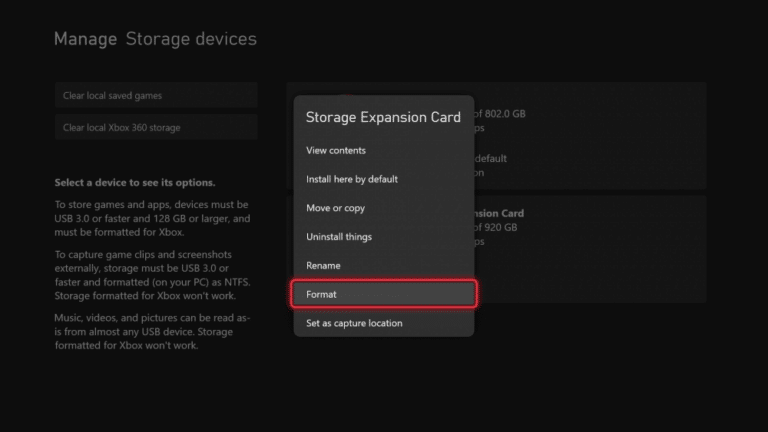Click Clear local saved games
The height and width of the screenshot is (432, 768).
(156, 96)
